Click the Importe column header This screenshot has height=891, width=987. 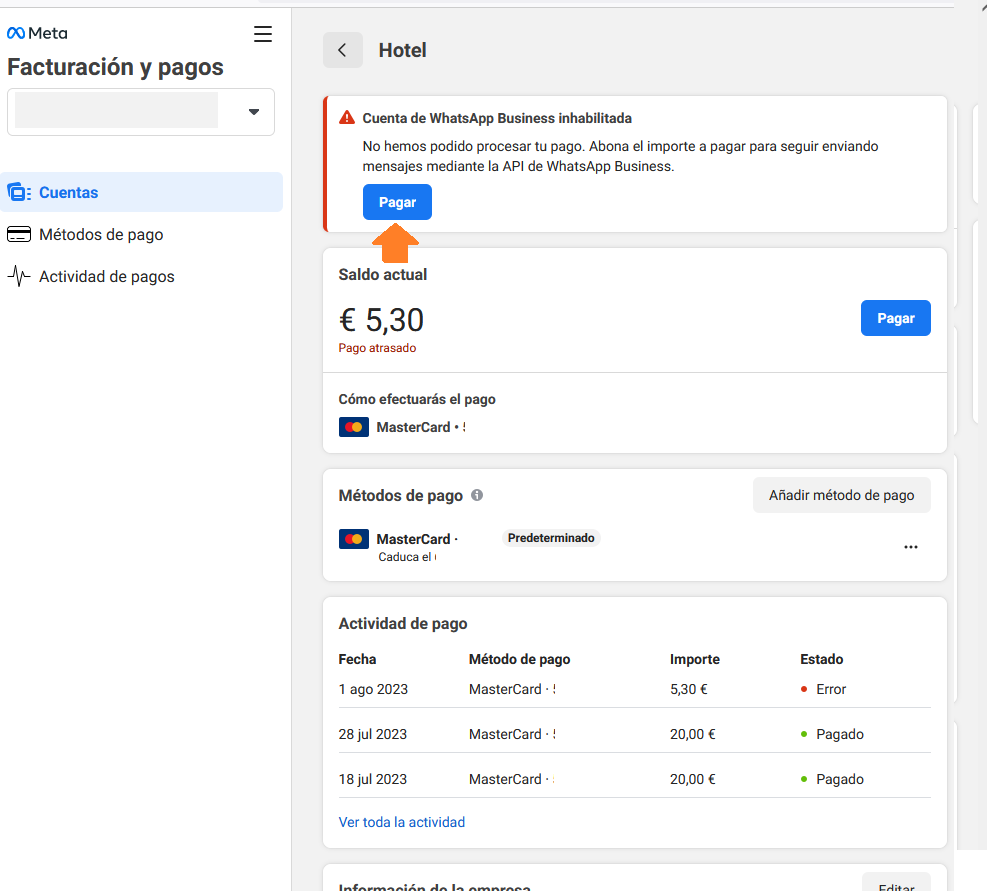coord(695,659)
